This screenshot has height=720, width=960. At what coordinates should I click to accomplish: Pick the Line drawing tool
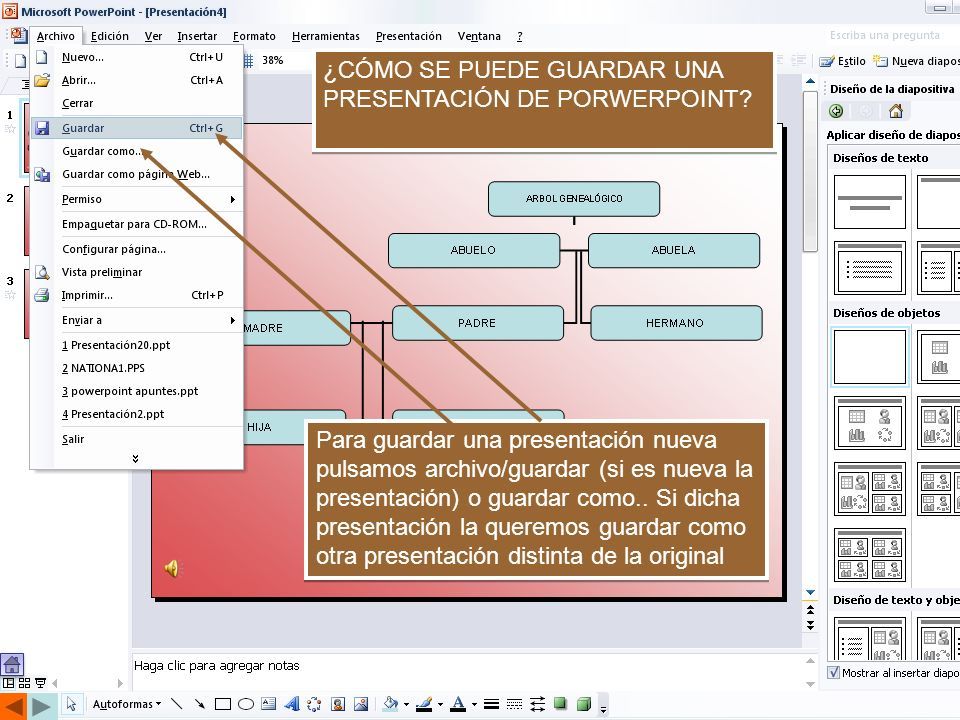176,704
